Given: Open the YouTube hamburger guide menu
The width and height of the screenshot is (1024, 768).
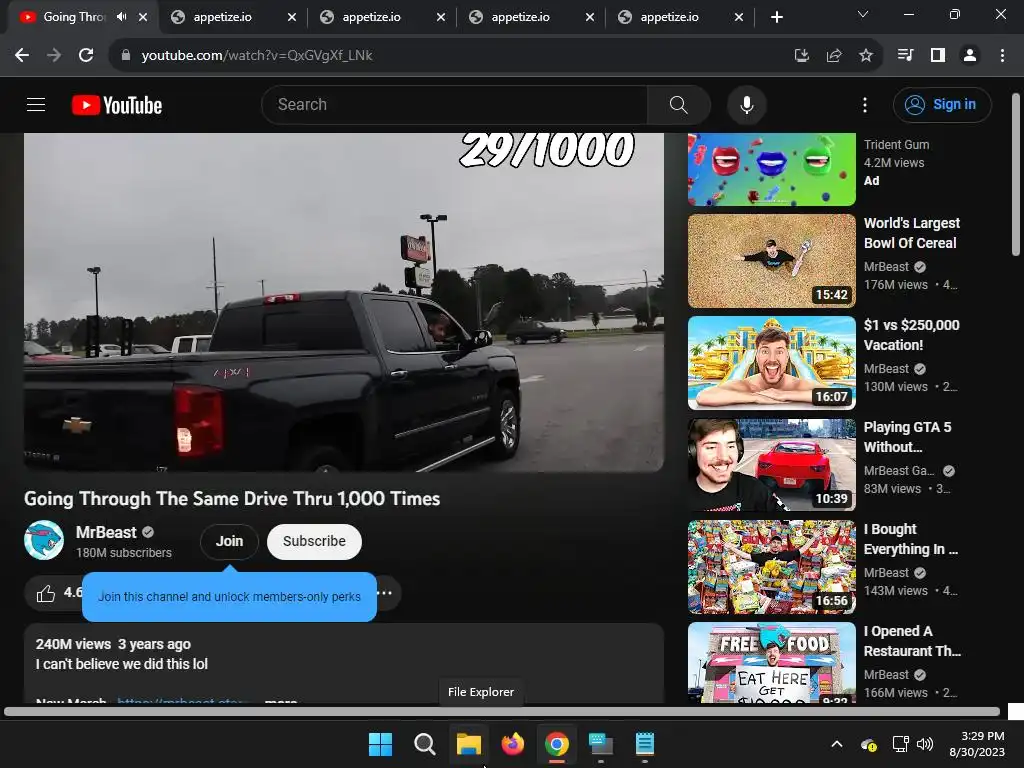Looking at the screenshot, I should (36, 104).
